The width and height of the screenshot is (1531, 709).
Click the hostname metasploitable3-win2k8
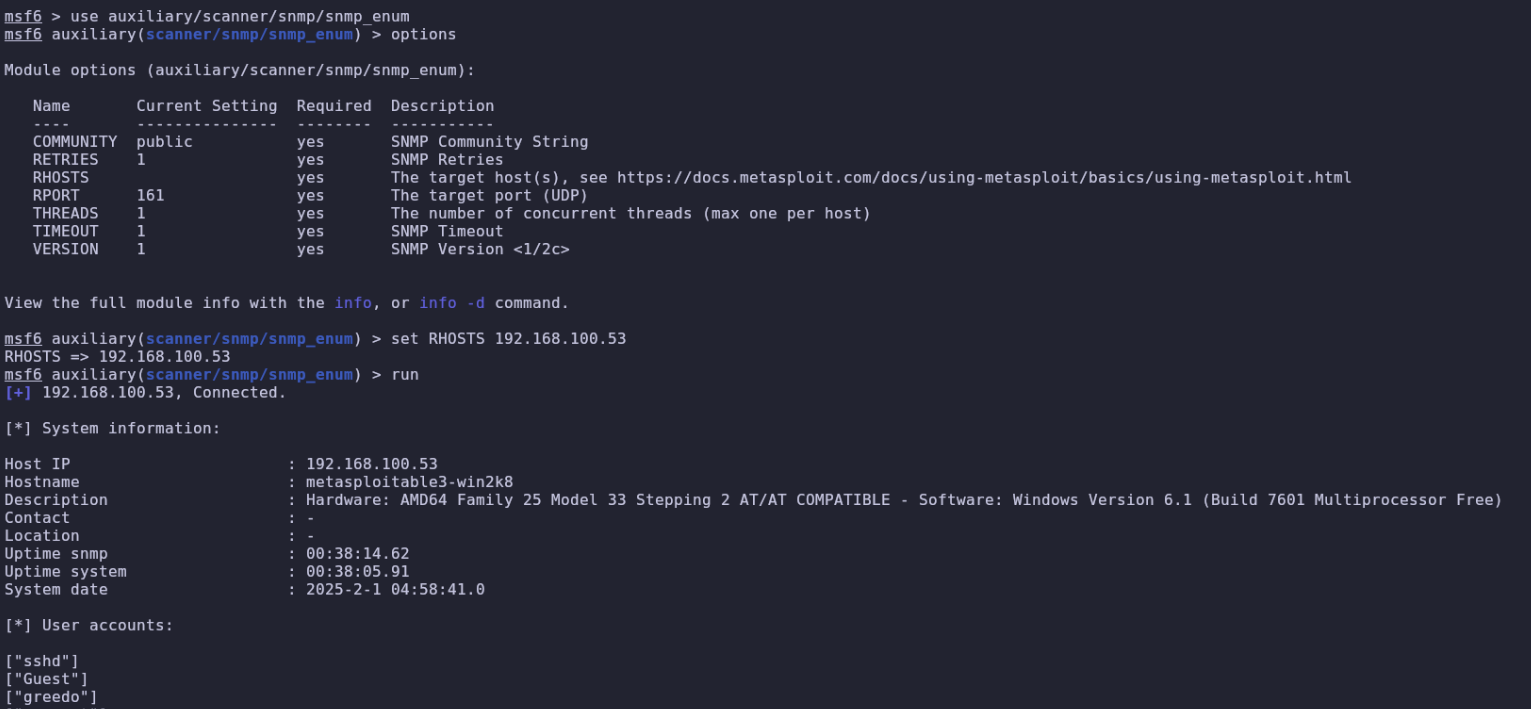tap(409, 482)
